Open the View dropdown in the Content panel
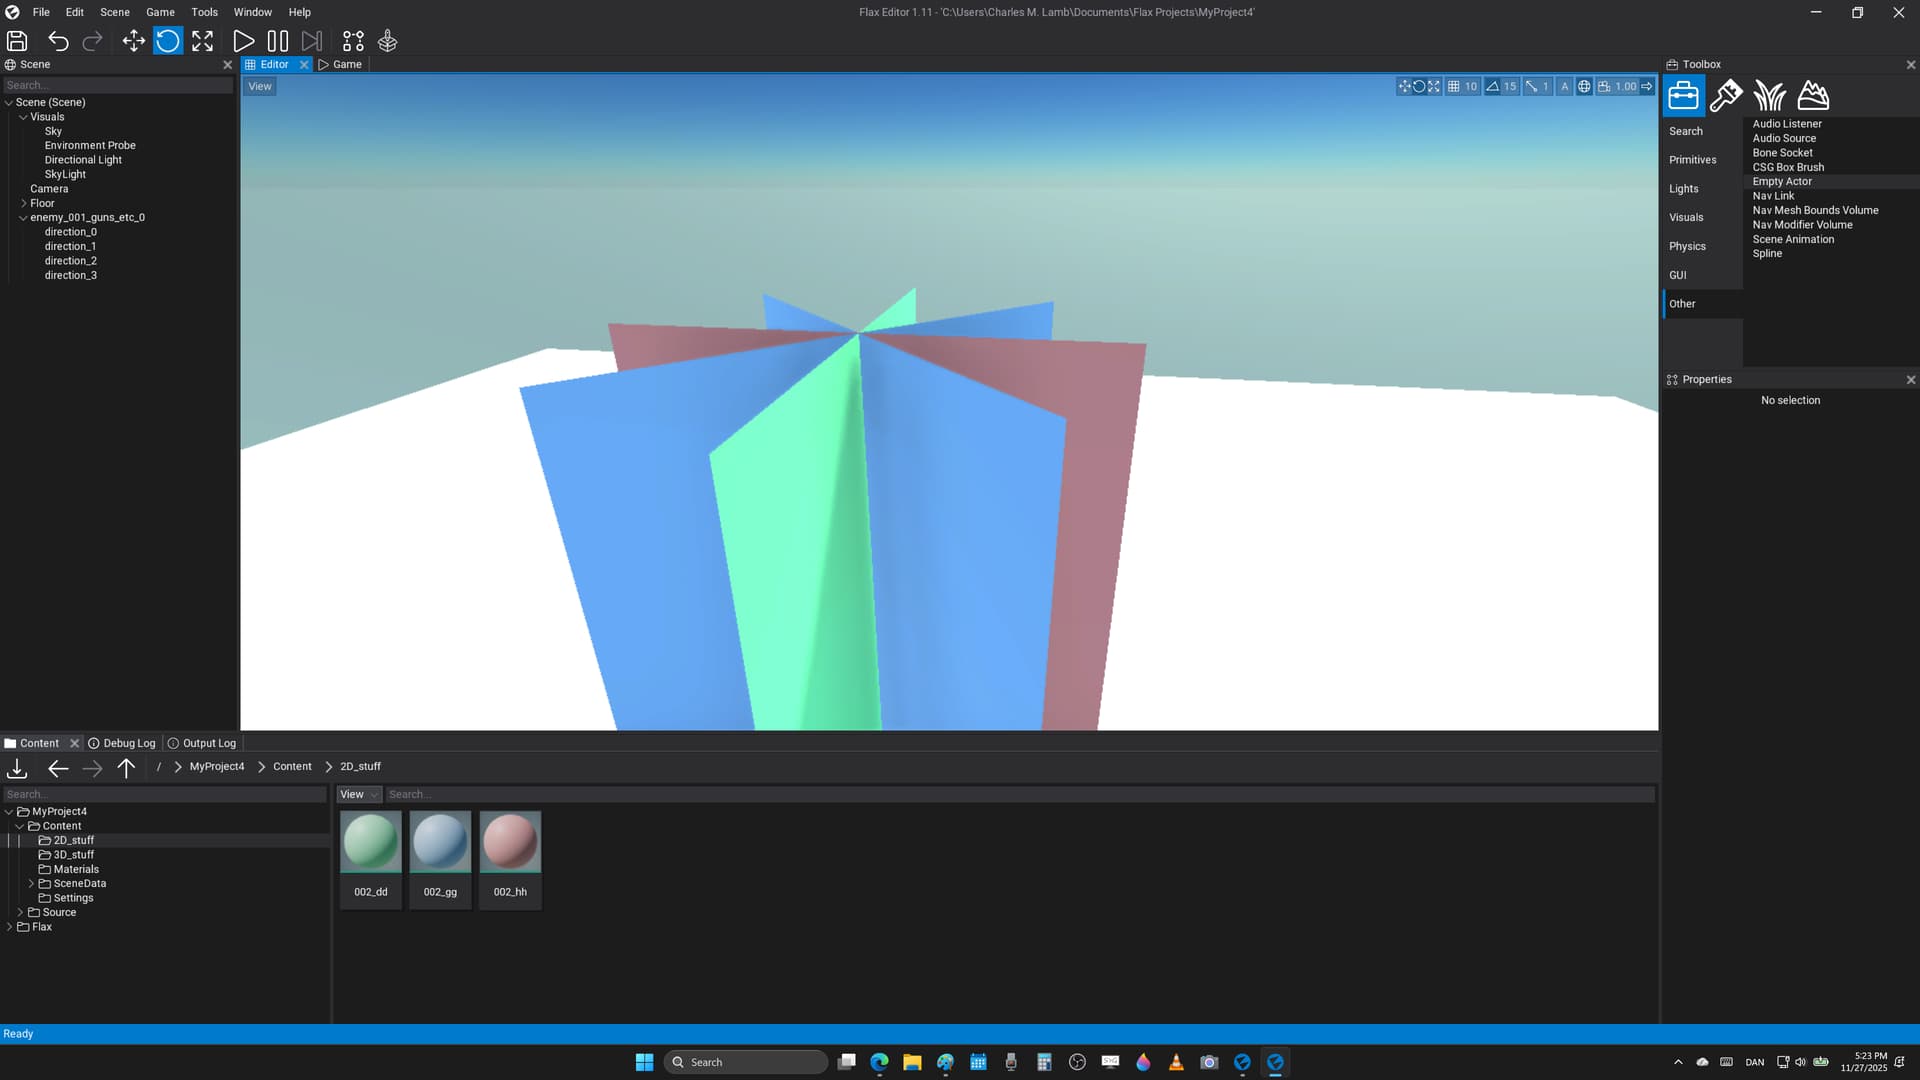This screenshot has width=1920, height=1080. click(358, 794)
